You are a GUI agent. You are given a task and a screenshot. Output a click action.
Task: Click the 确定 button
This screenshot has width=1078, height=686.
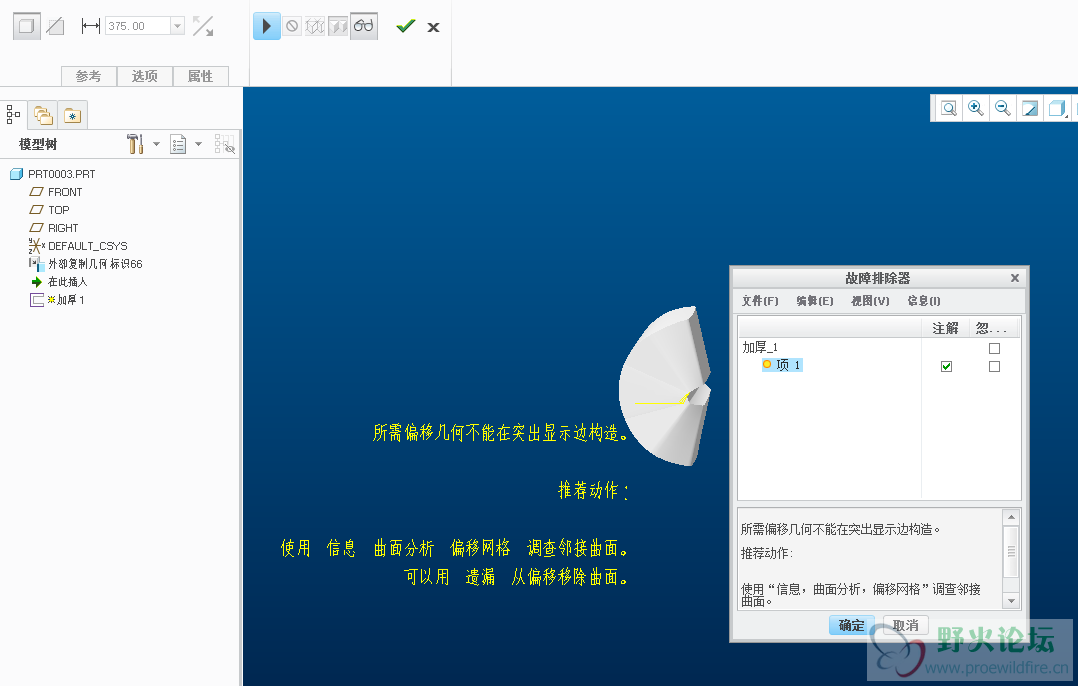tap(851, 625)
